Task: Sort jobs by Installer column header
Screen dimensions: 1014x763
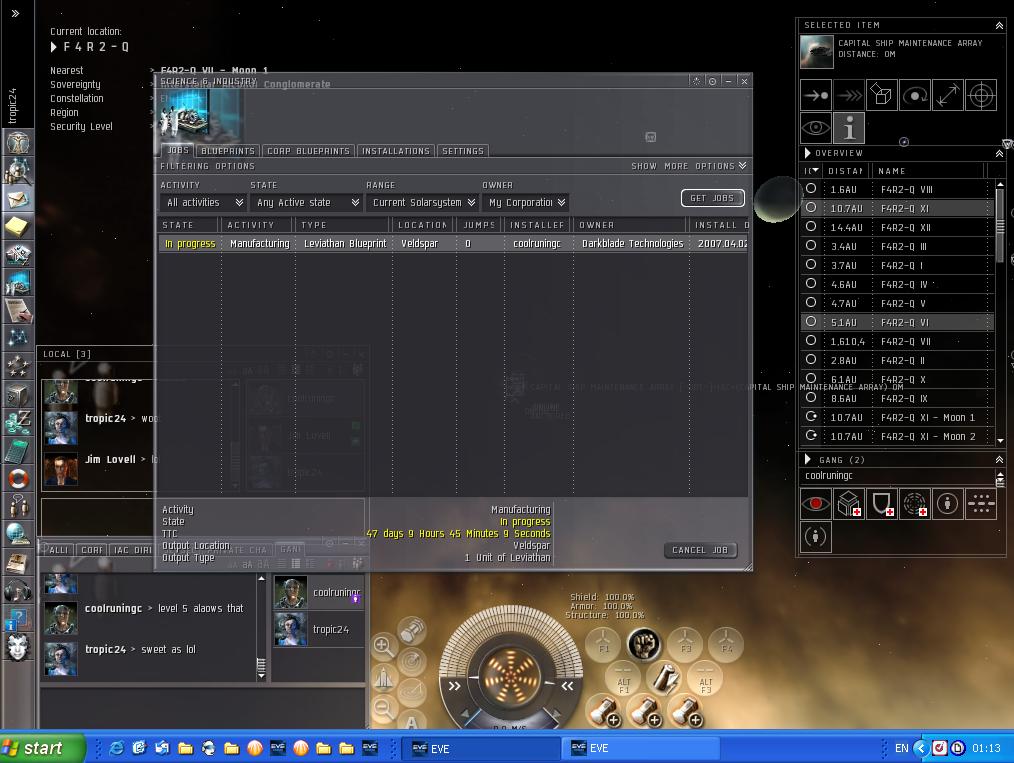Action: click(x=537, y=225)
